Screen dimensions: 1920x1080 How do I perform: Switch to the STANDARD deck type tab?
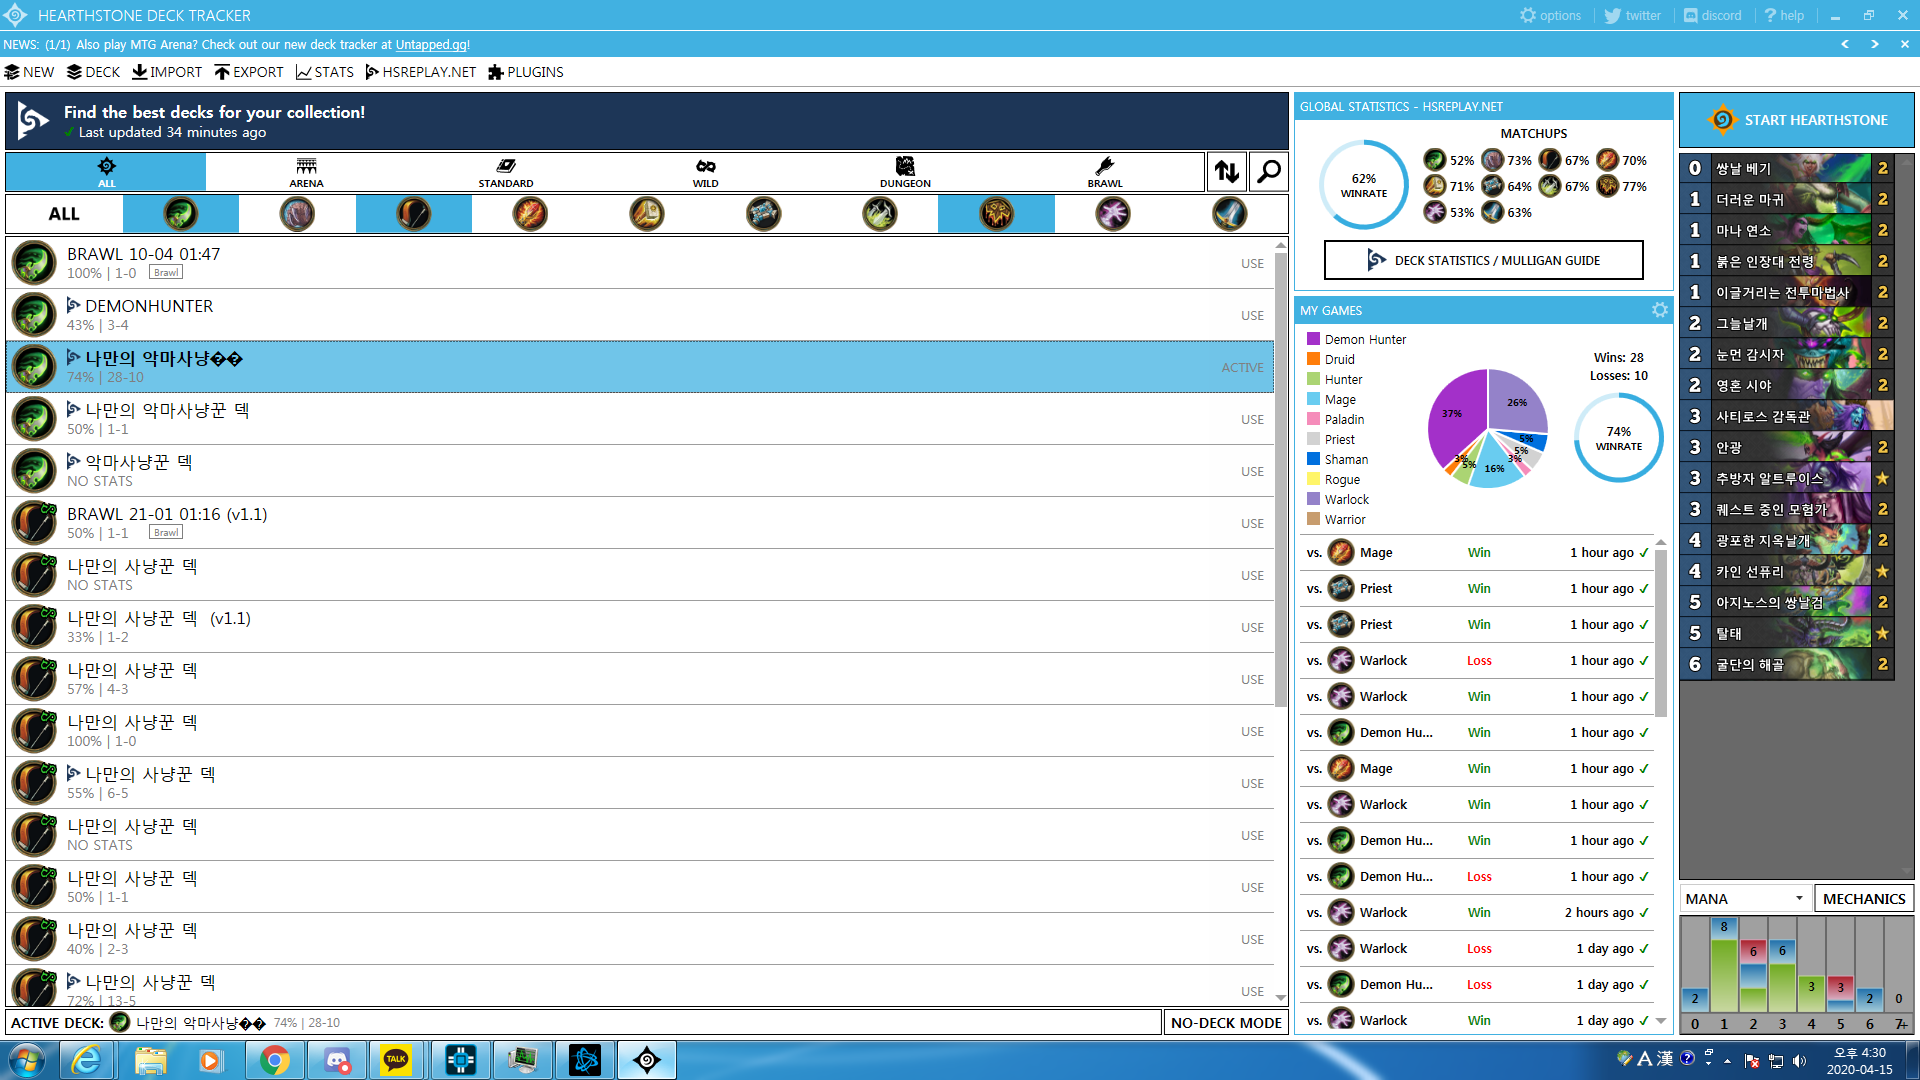[x=506, y=172]
